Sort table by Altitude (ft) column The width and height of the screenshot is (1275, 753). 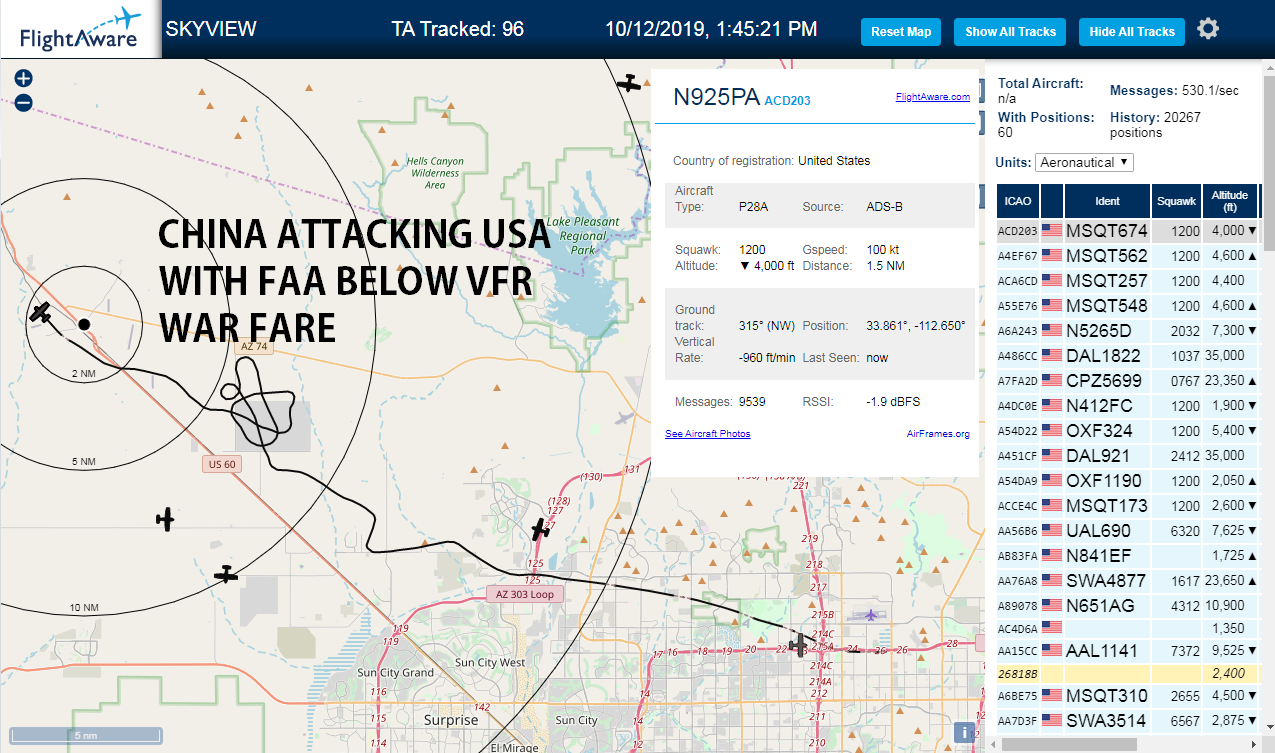pos(1230,201)
